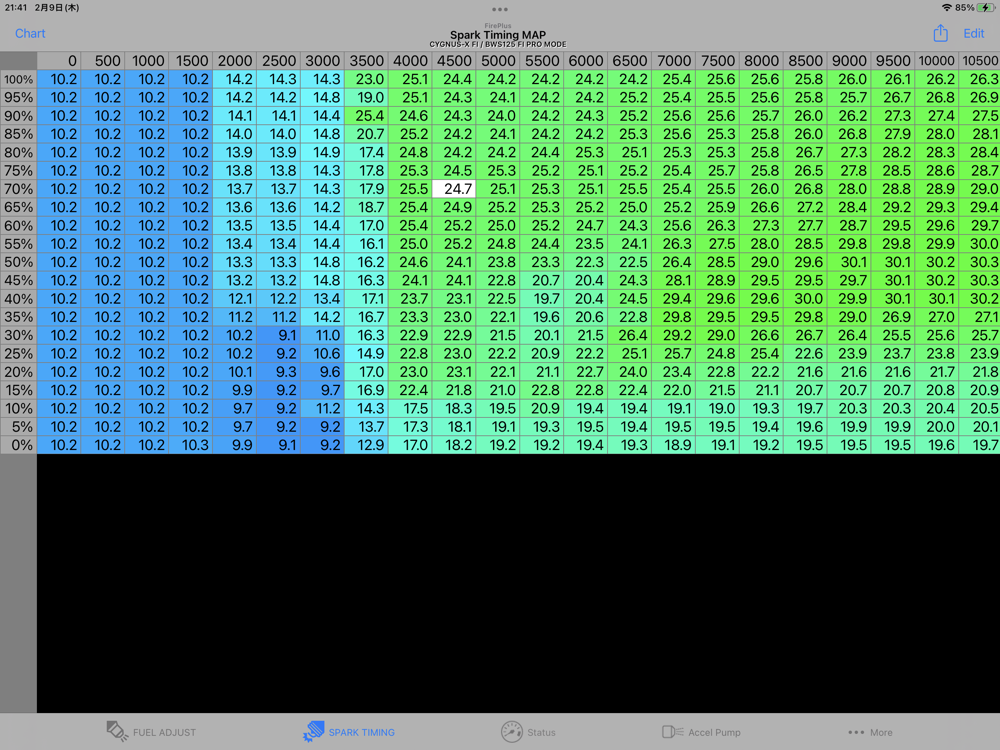Select 11.0 cell at 30% and 3000
Screen dimensions: 1000x750
[x=322, y=335]
